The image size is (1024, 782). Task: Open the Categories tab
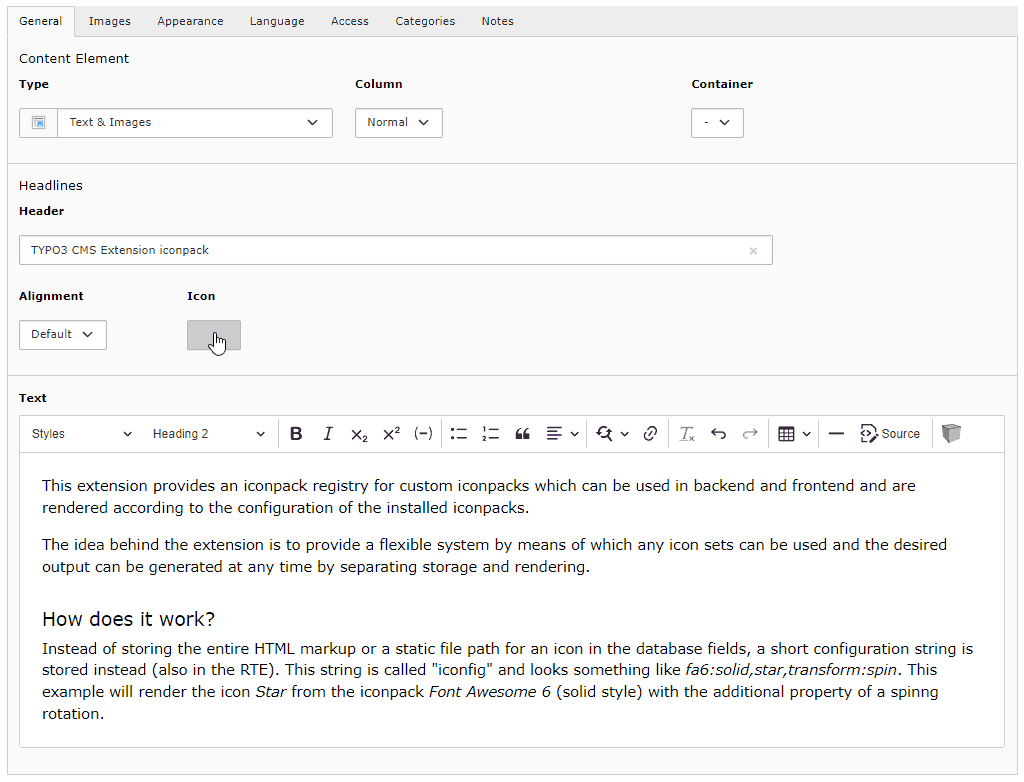[x=425, y=21]
